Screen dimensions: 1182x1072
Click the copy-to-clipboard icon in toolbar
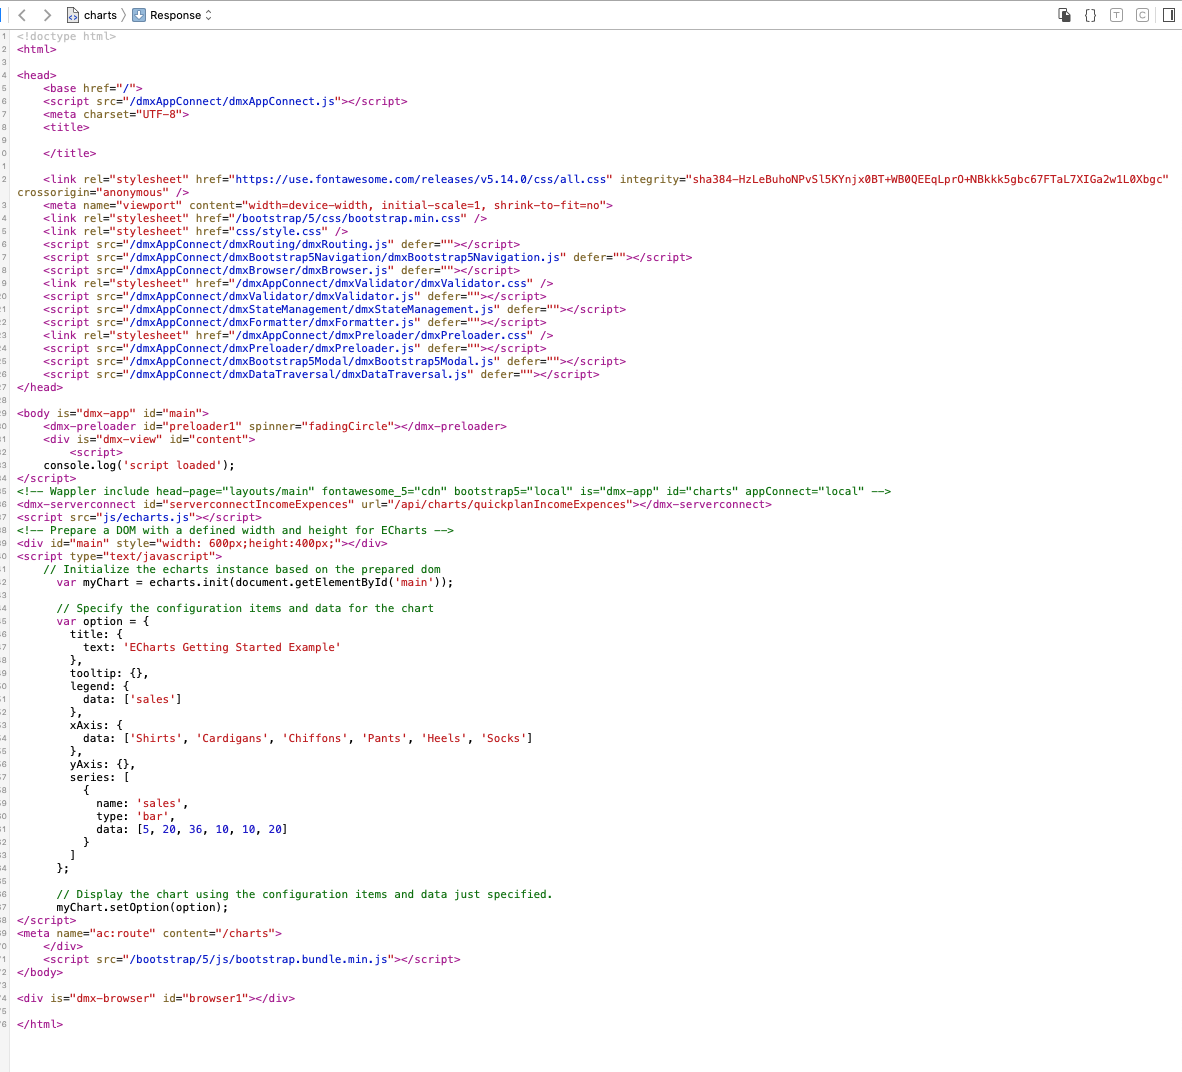pos(1064,15)
